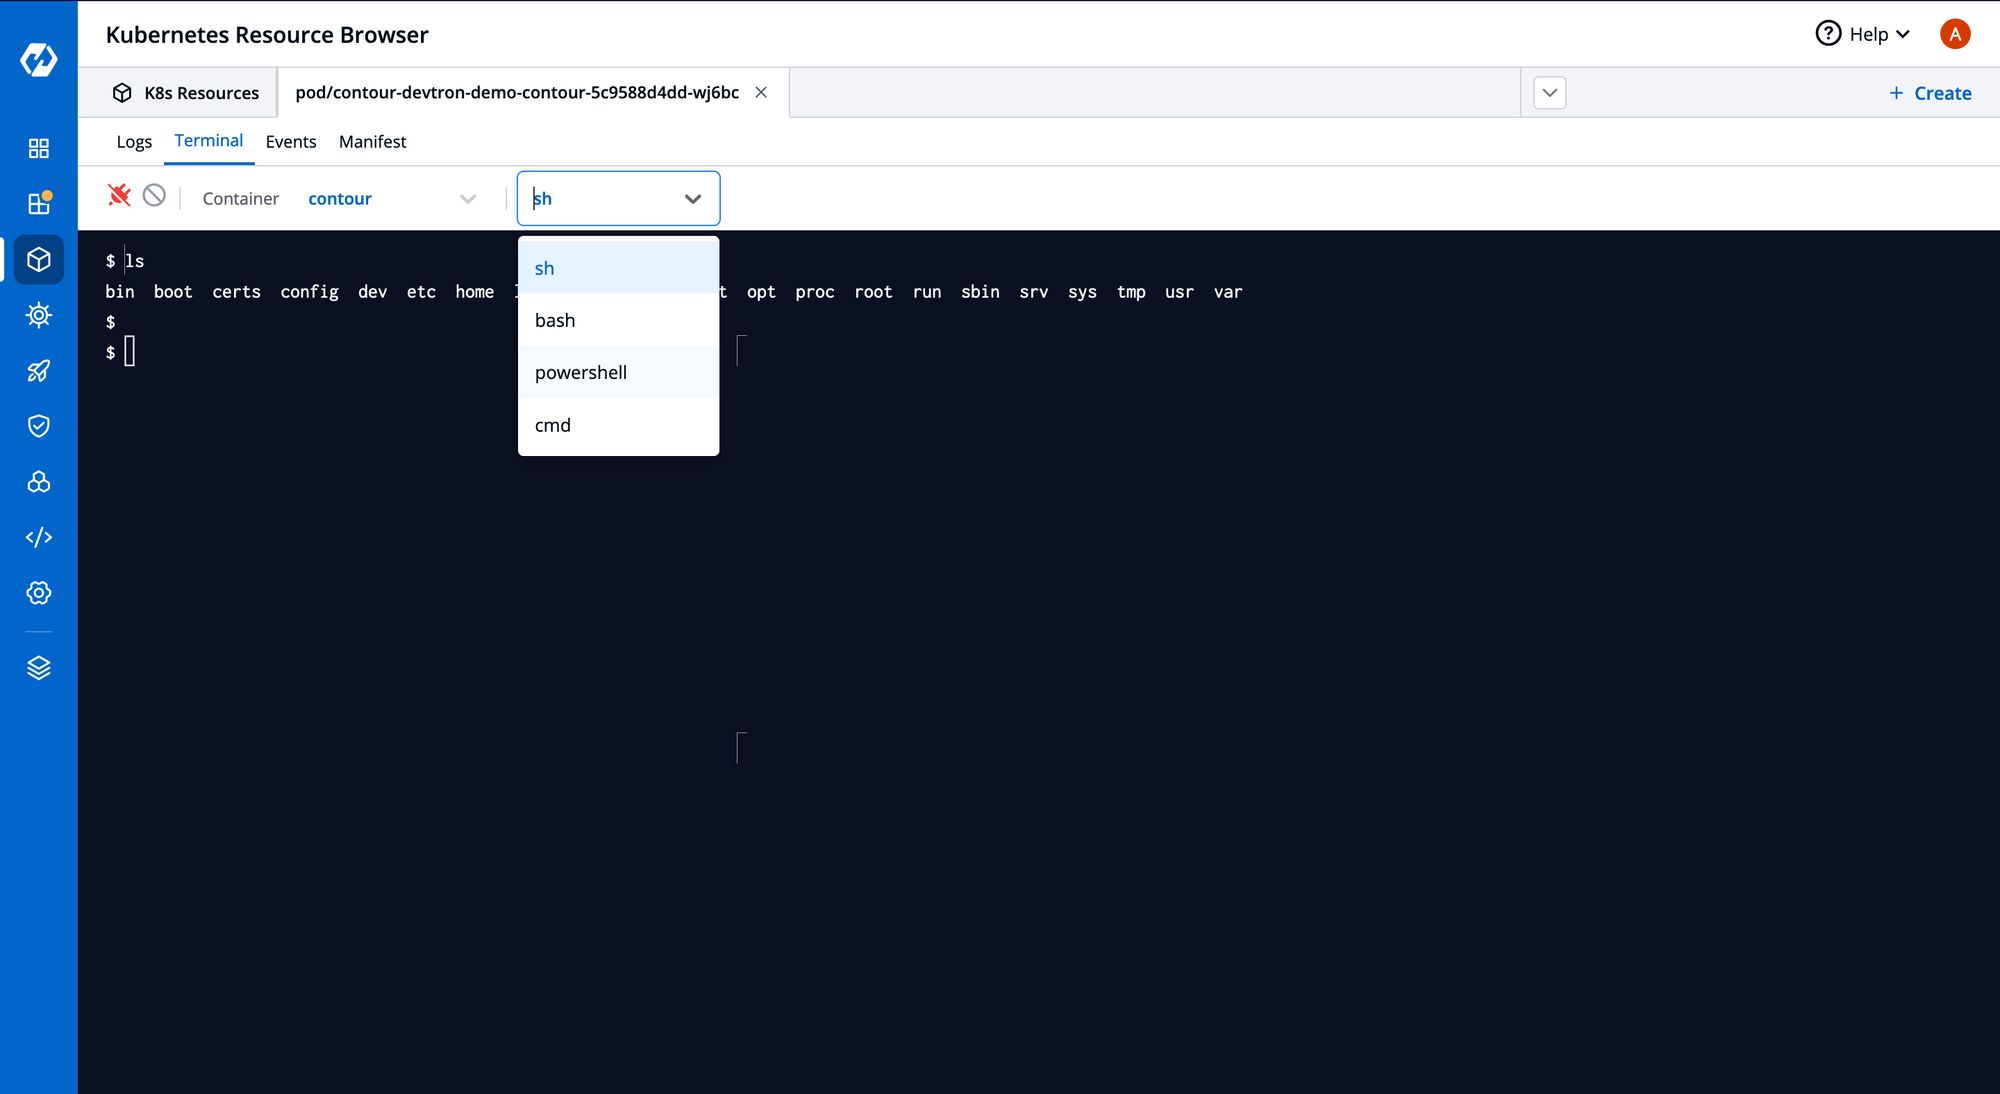Click the clear terminal circle-slash icon
Image resolution: width=2000 pixels, height=1094 pixels.
point(154,195)
